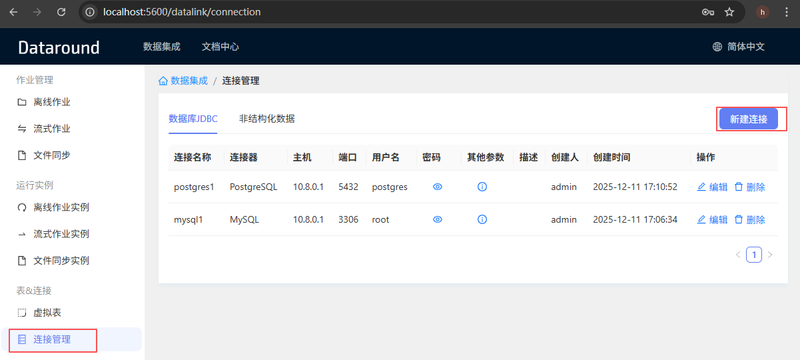Click the browser address bar
This screenshot has width=800, height=360.
pyautogui.click(x=388, y=12)
